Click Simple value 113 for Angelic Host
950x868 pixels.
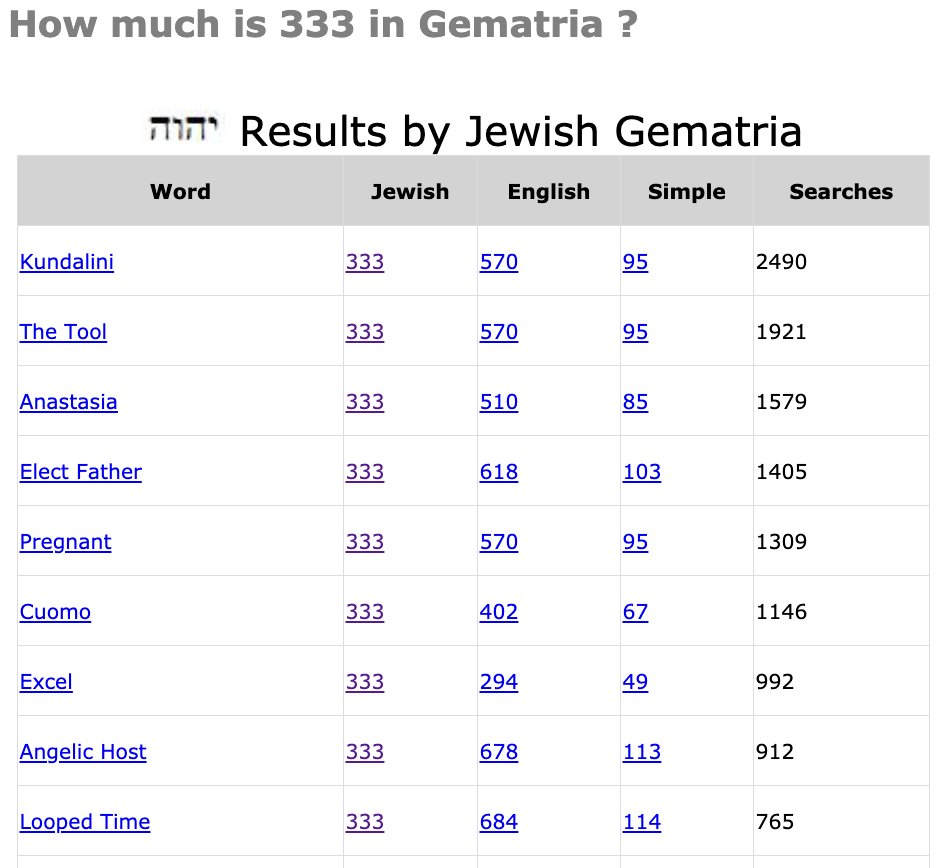point(642,752)
